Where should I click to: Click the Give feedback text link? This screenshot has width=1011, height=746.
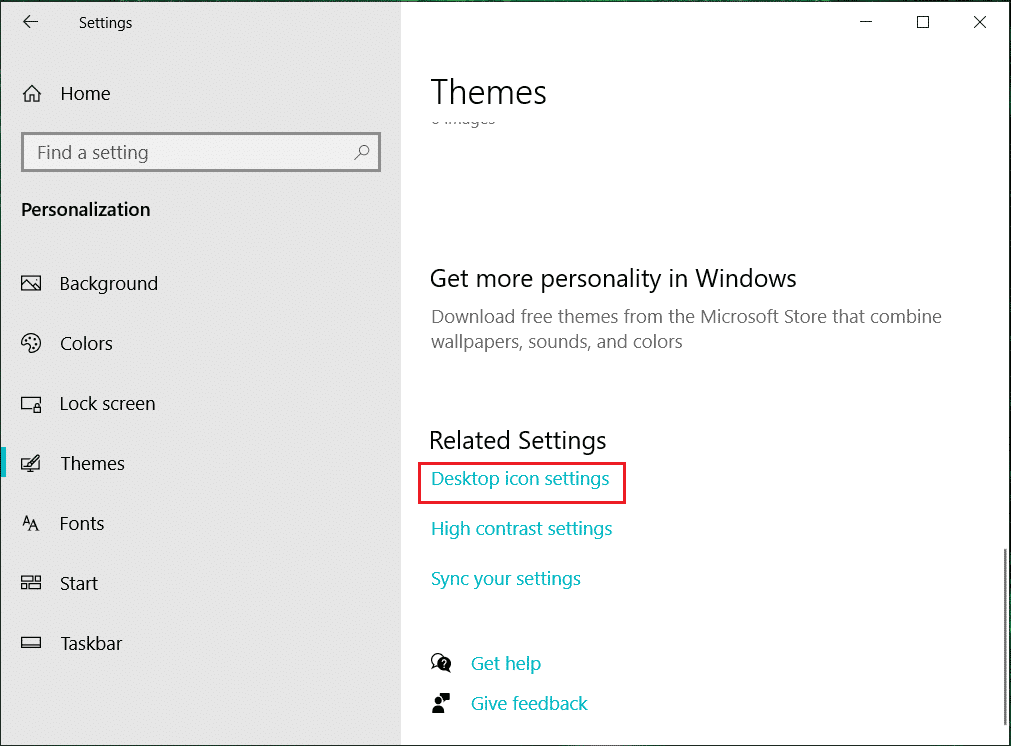point(529,704)
